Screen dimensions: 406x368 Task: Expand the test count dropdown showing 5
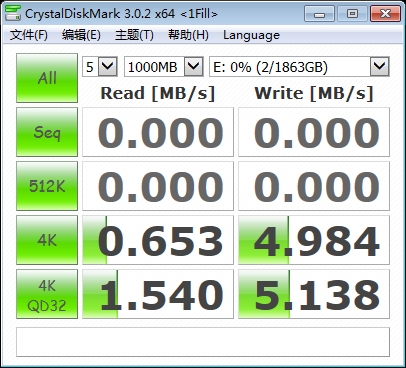(108, 67)
